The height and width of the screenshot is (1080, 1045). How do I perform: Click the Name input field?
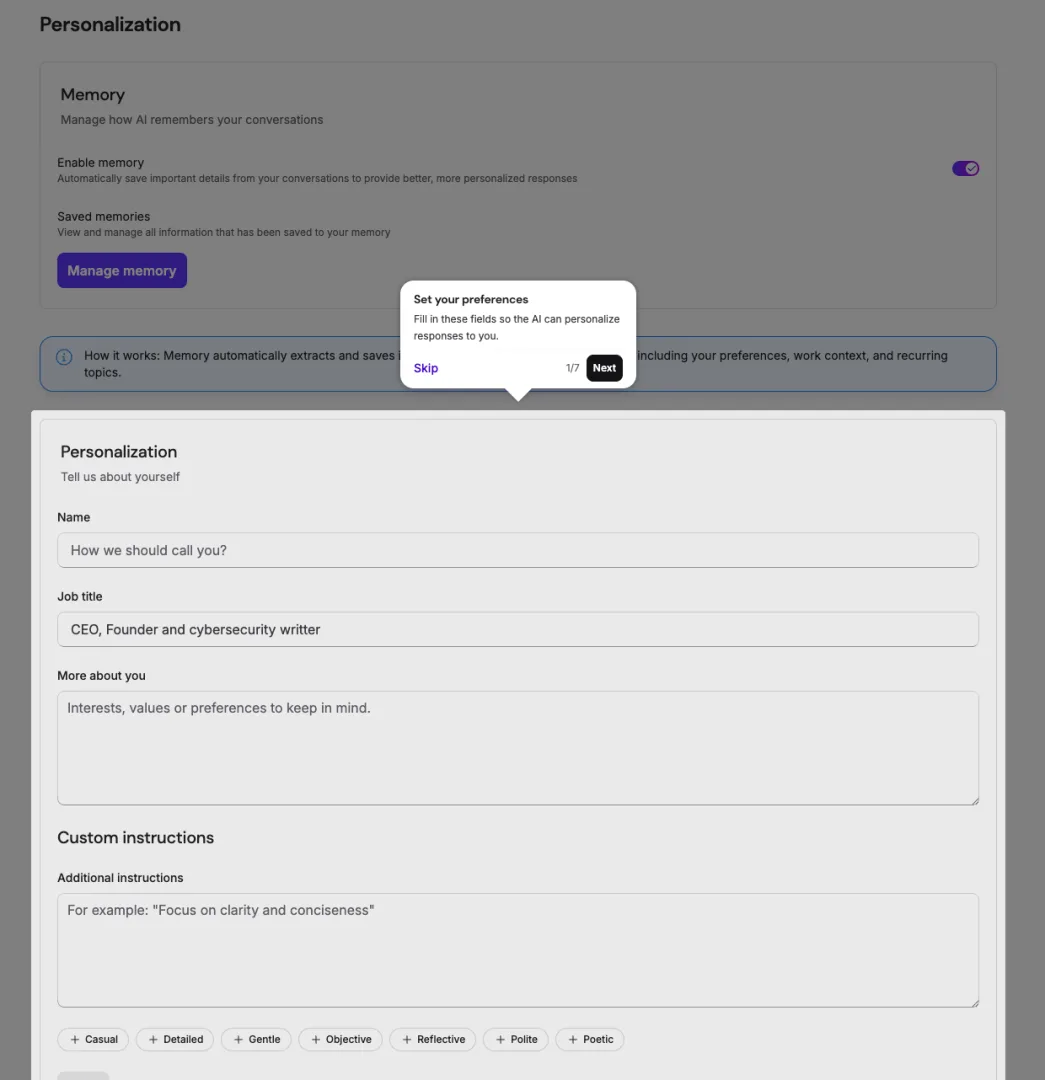tap(517, 549)
